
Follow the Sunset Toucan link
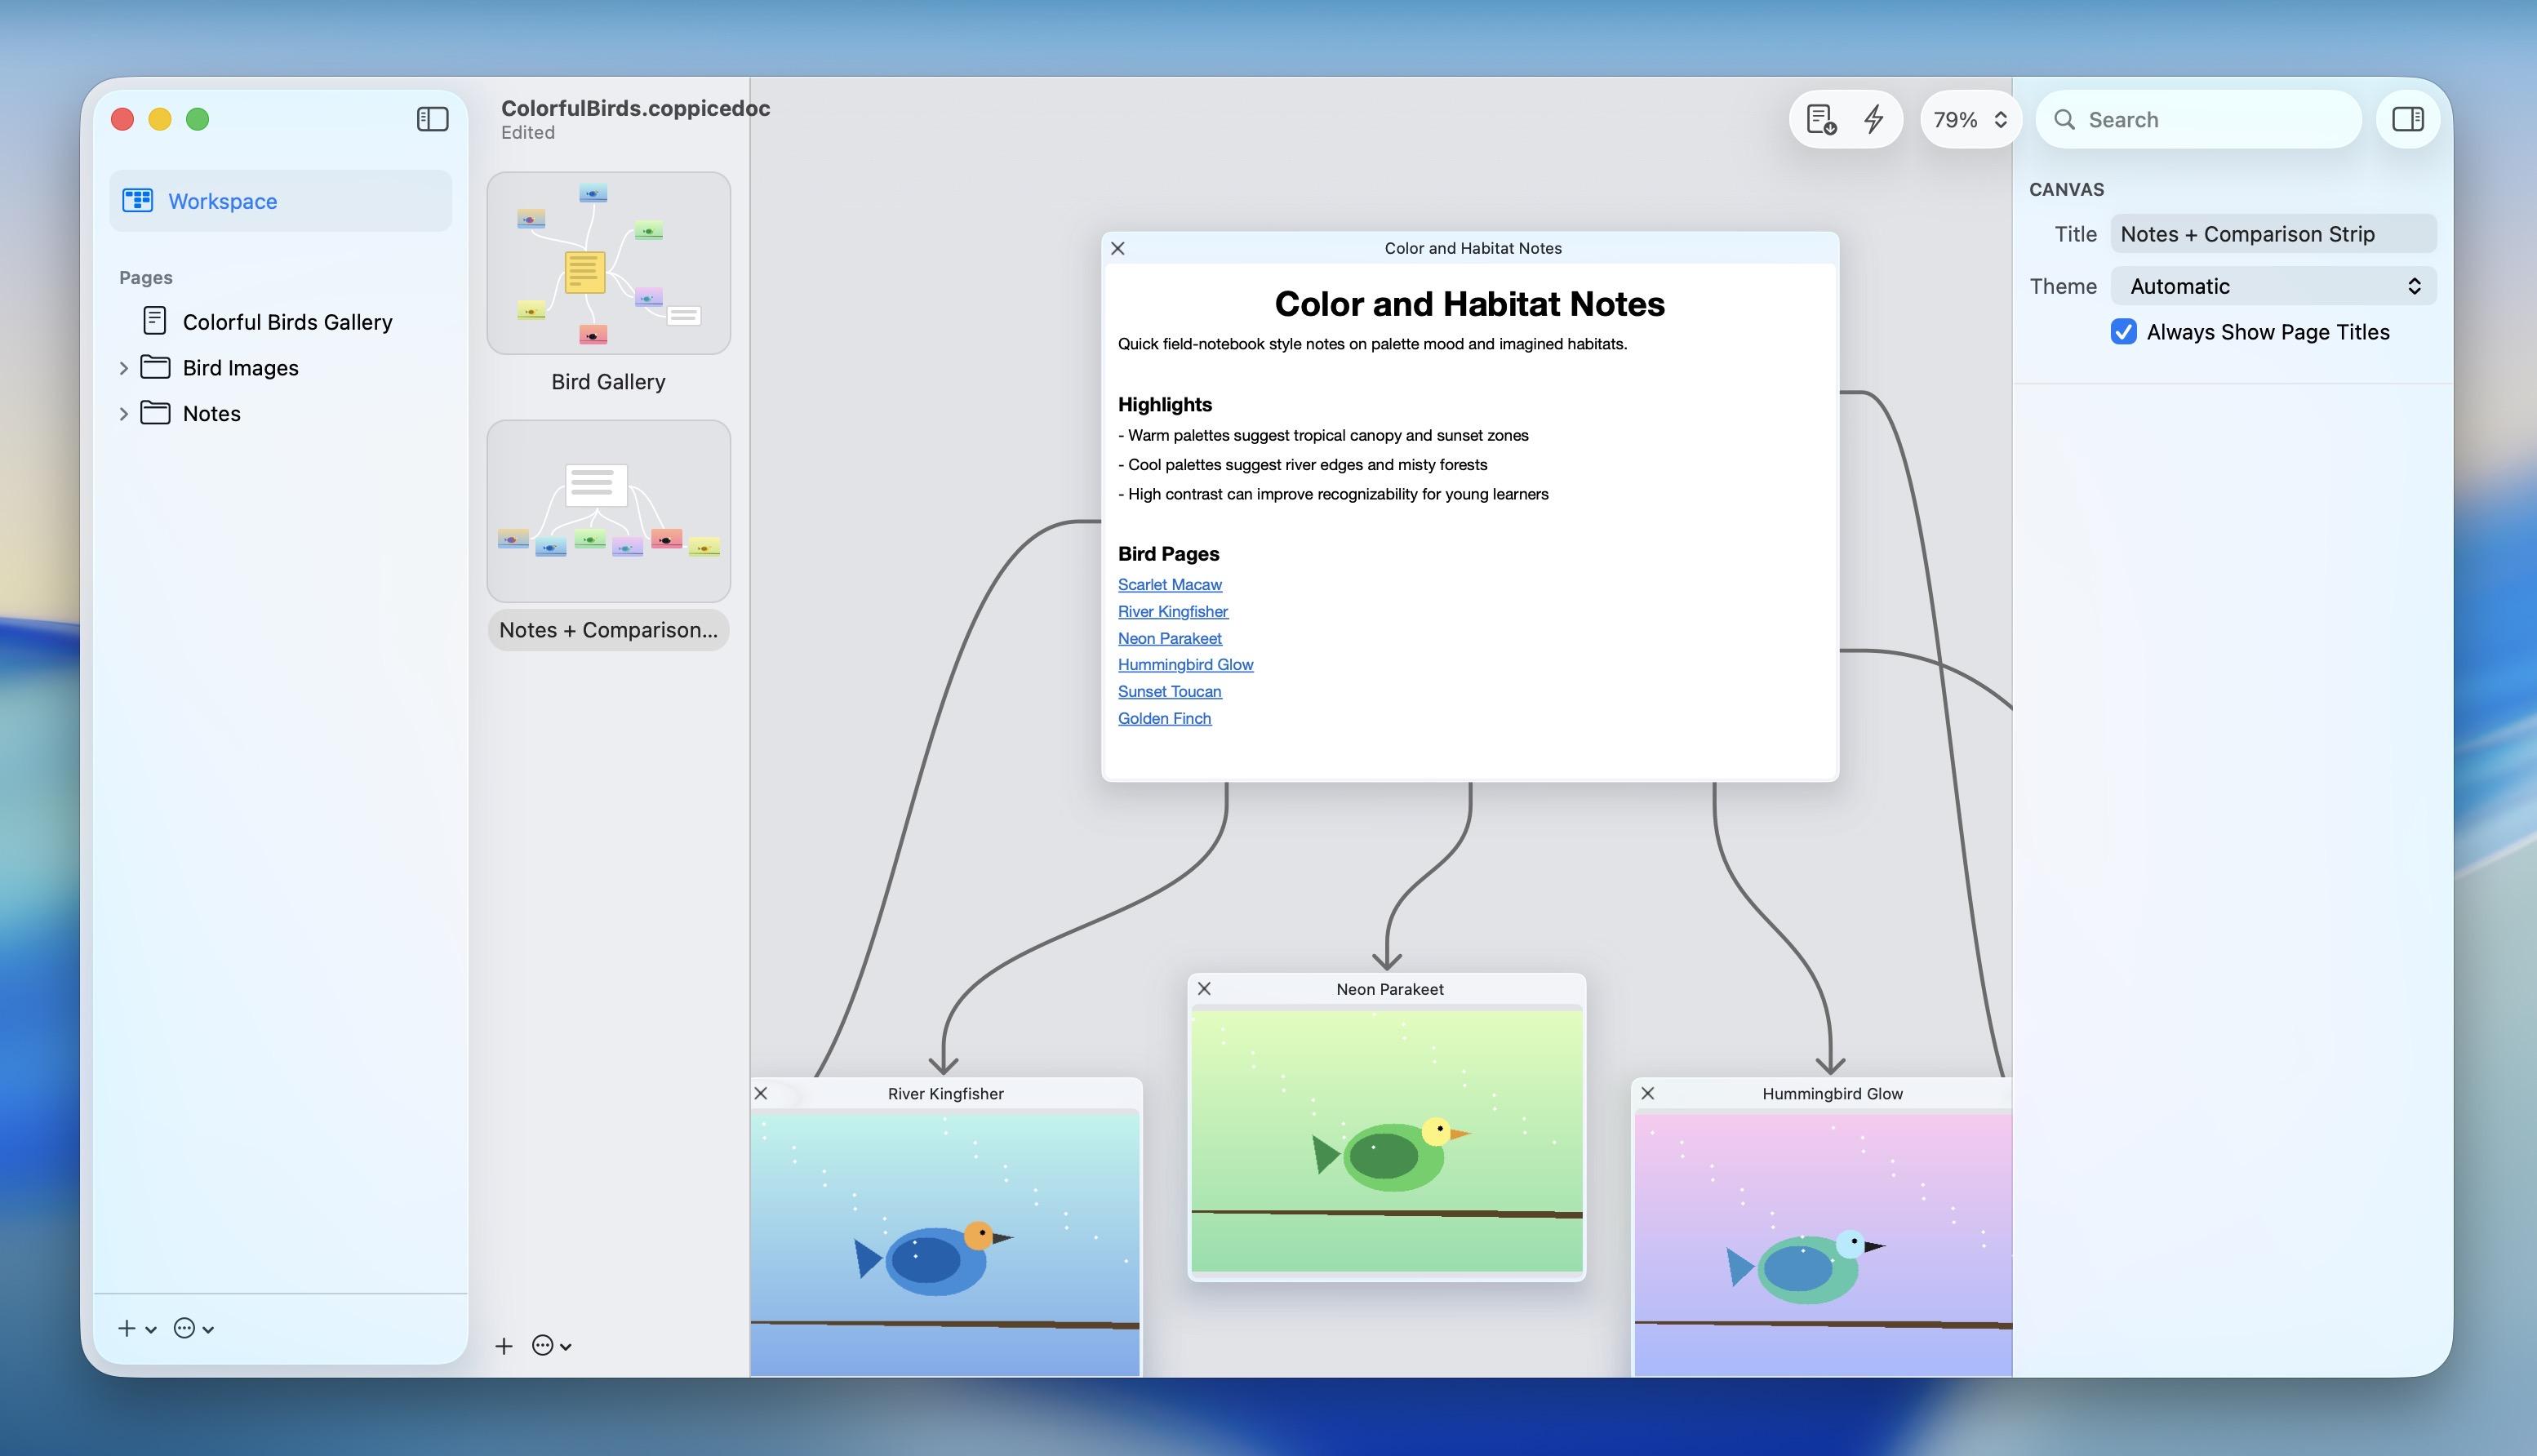click(1169, 692)
